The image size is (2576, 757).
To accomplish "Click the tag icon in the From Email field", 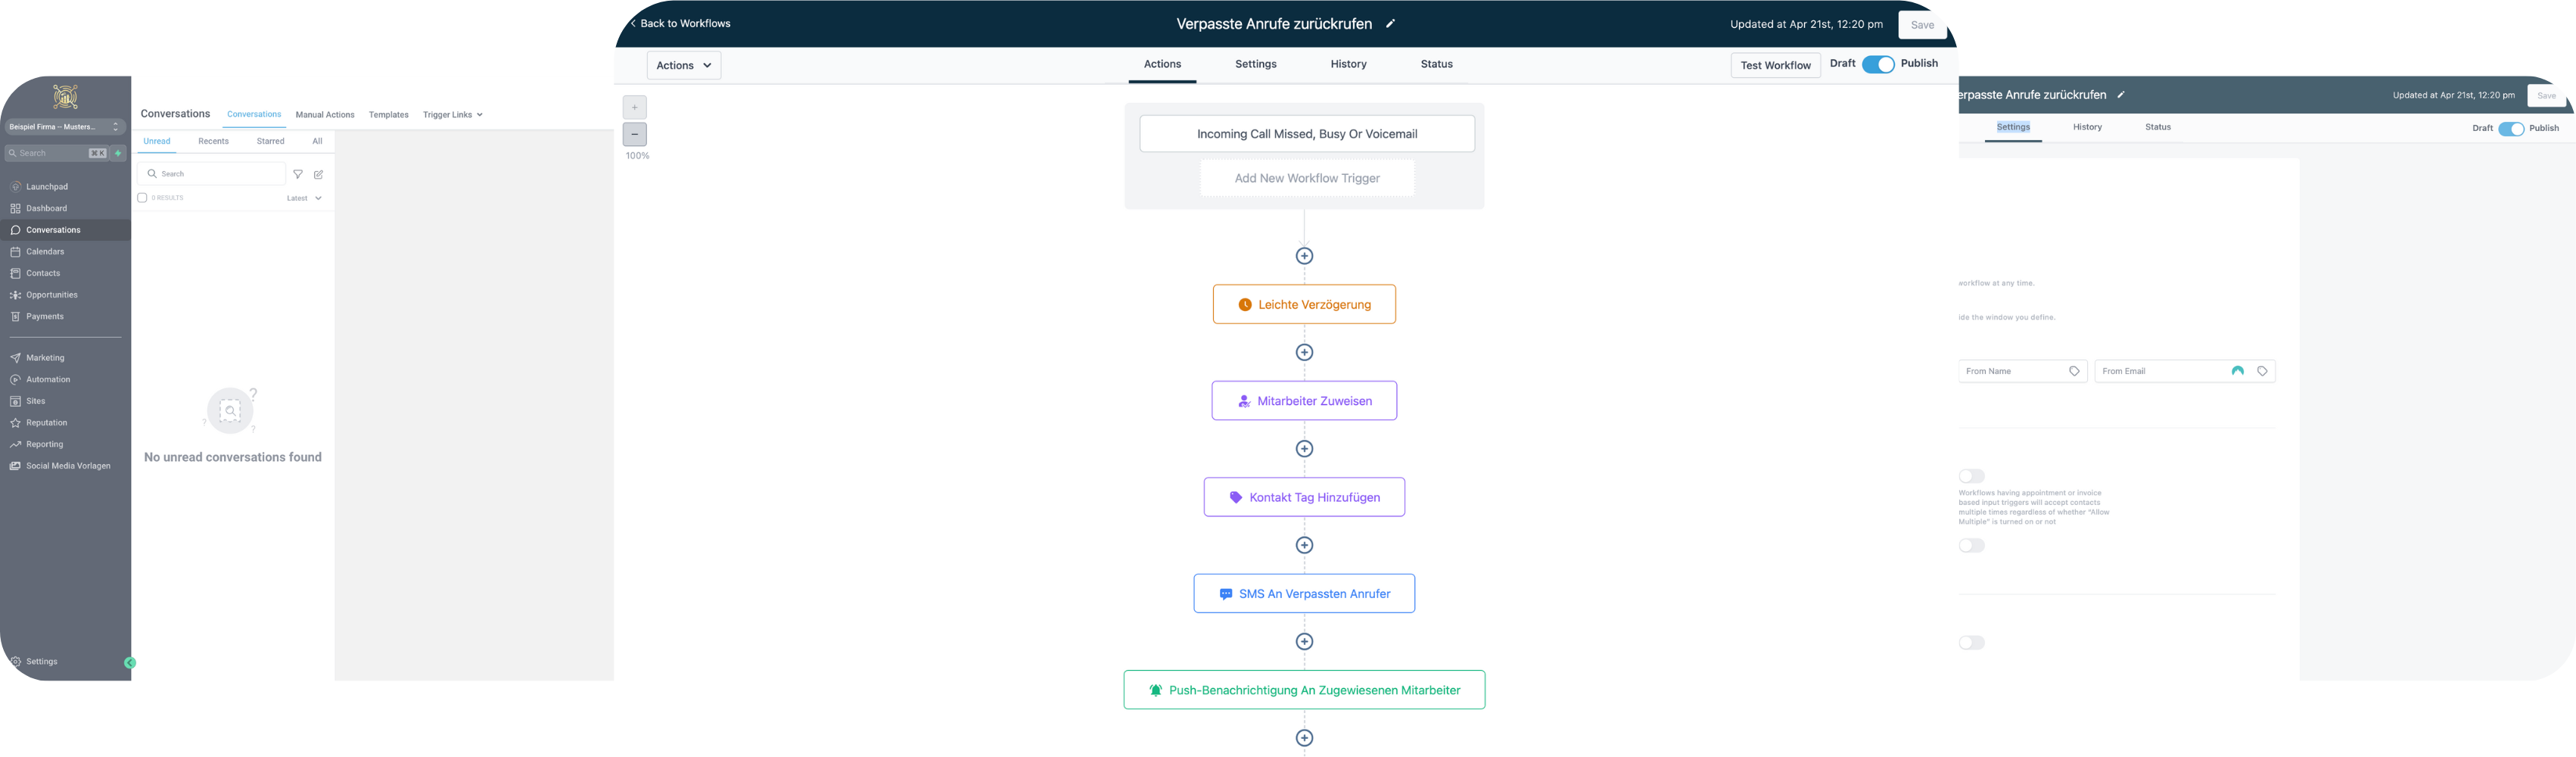I will pyautogui.click(x=2262, y=371).
